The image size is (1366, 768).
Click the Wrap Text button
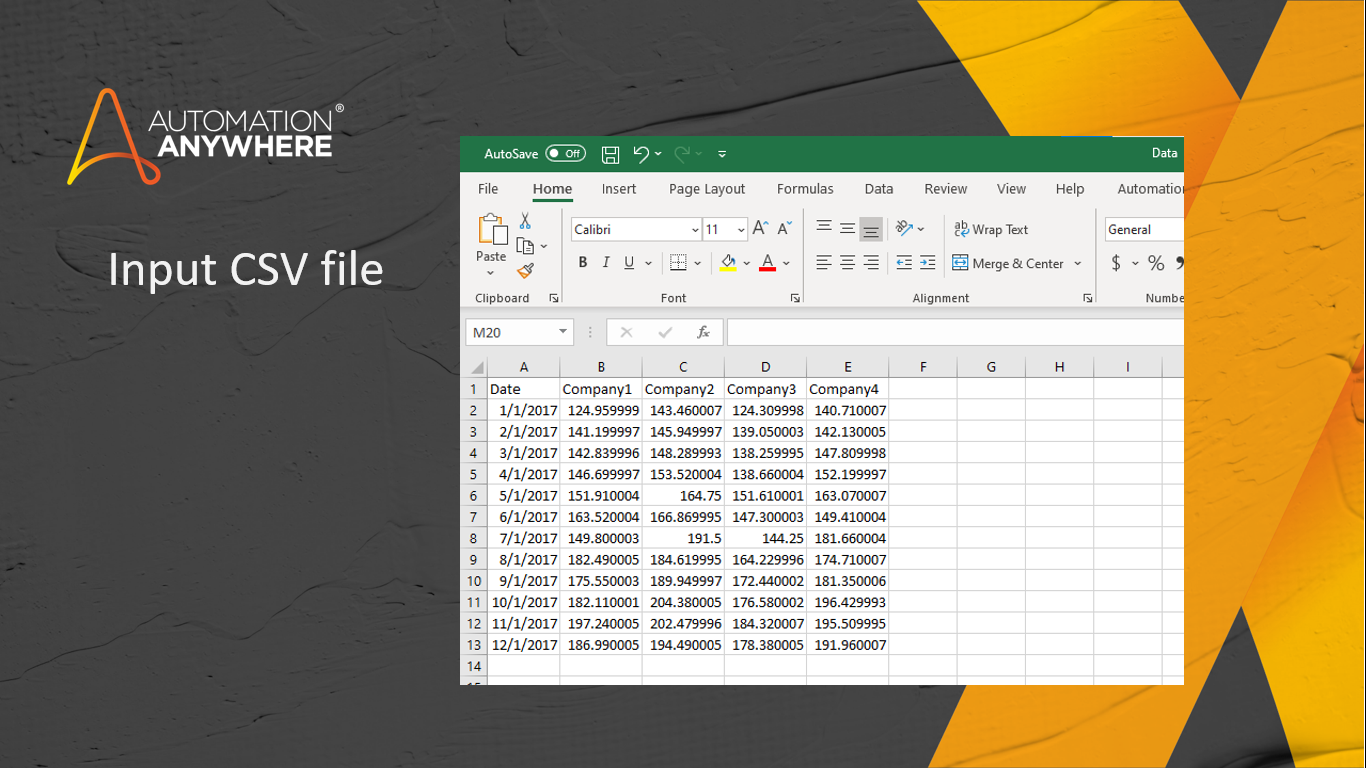coord(991,229)
